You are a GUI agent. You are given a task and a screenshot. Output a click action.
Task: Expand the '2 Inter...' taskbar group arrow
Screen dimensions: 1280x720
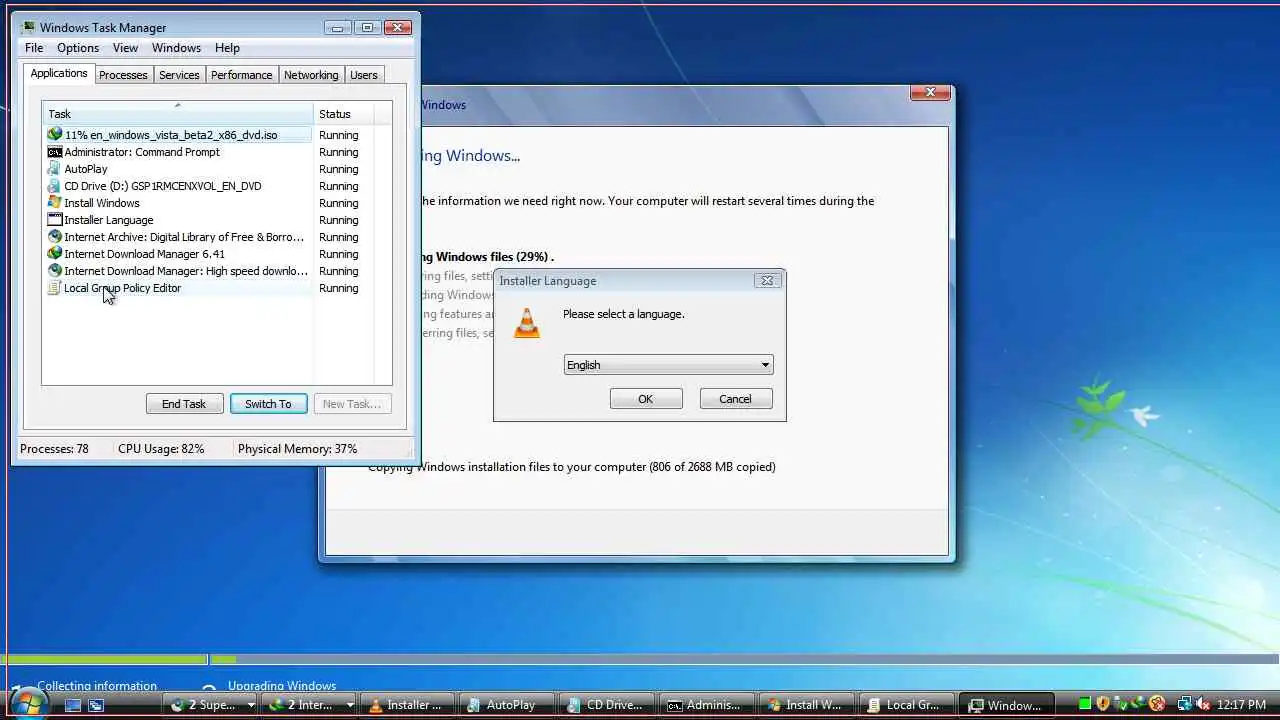click(350, 705)
